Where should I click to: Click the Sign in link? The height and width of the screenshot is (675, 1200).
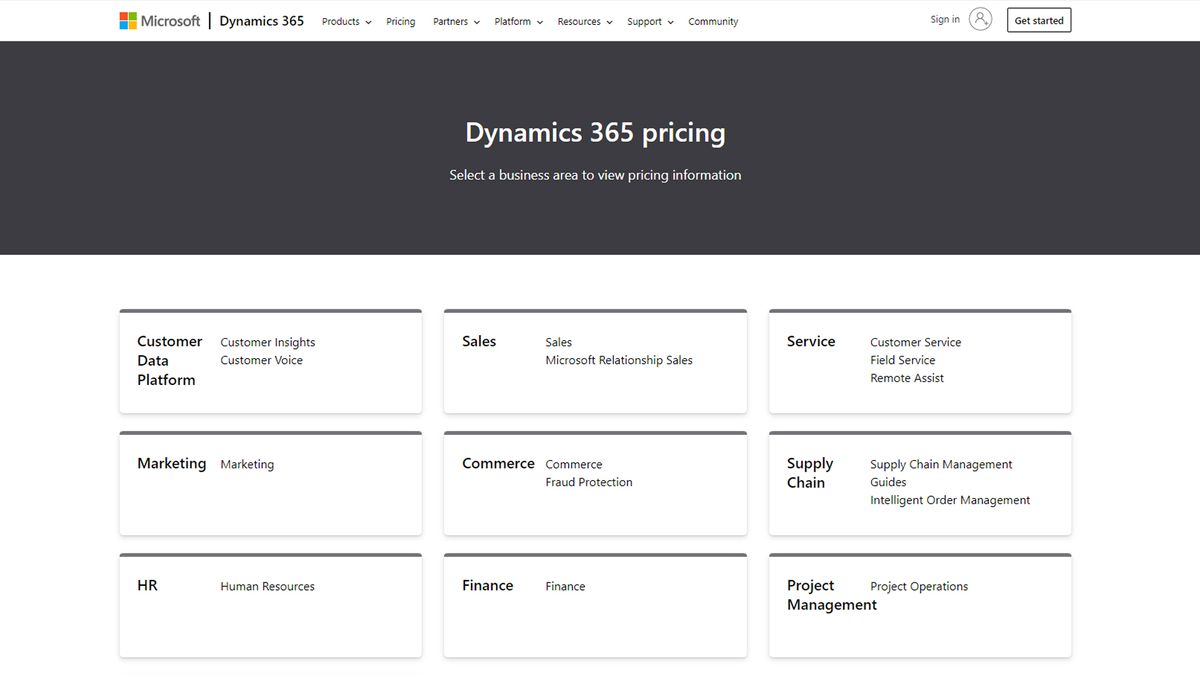tap(945, 20)
